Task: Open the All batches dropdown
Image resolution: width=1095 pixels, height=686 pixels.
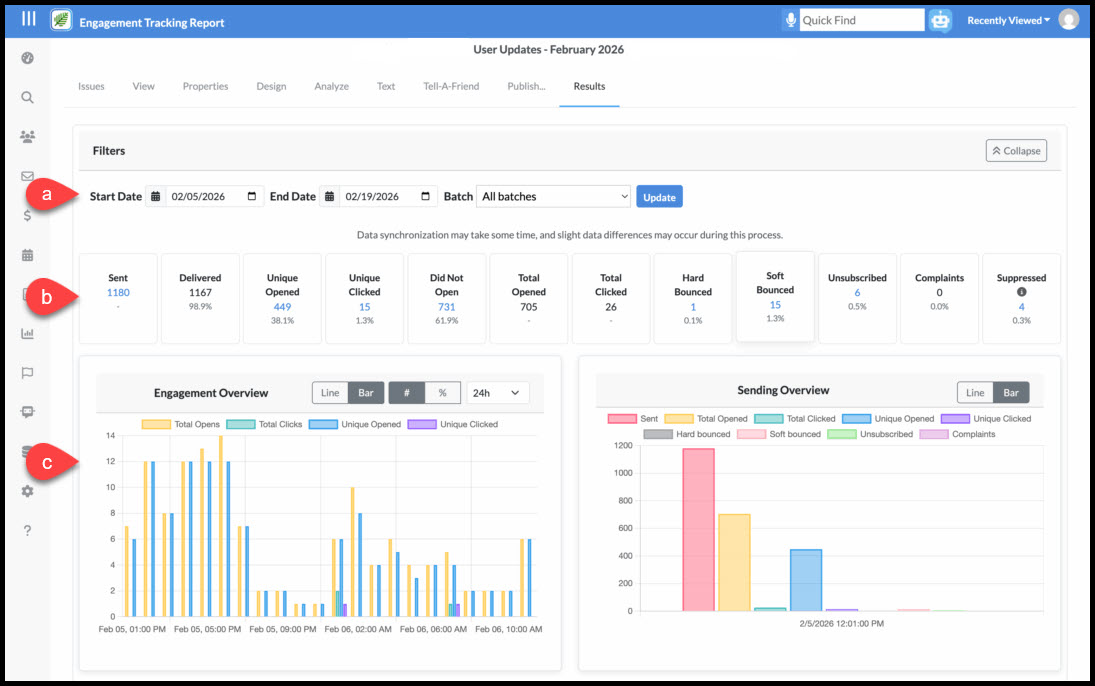Action: [x=553, y=196]
